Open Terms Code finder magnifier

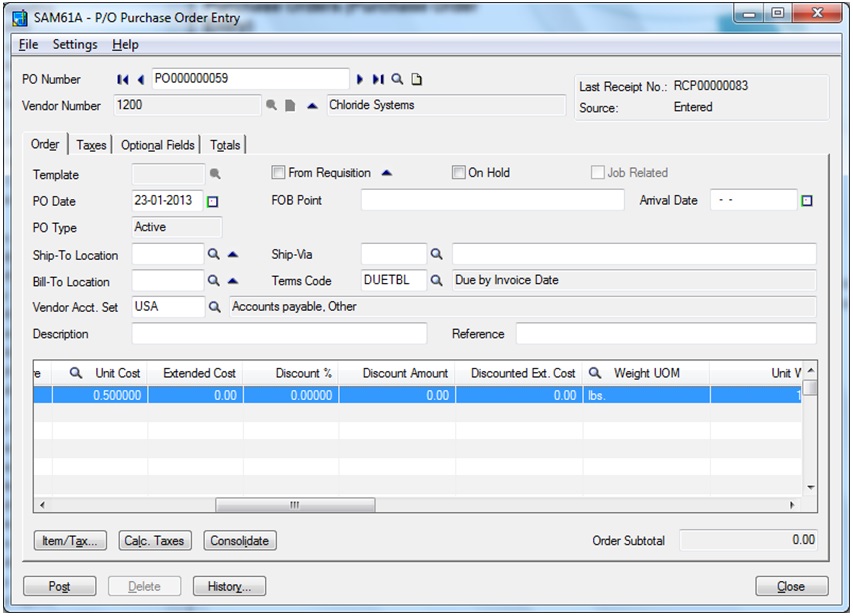tap(436, 280)
